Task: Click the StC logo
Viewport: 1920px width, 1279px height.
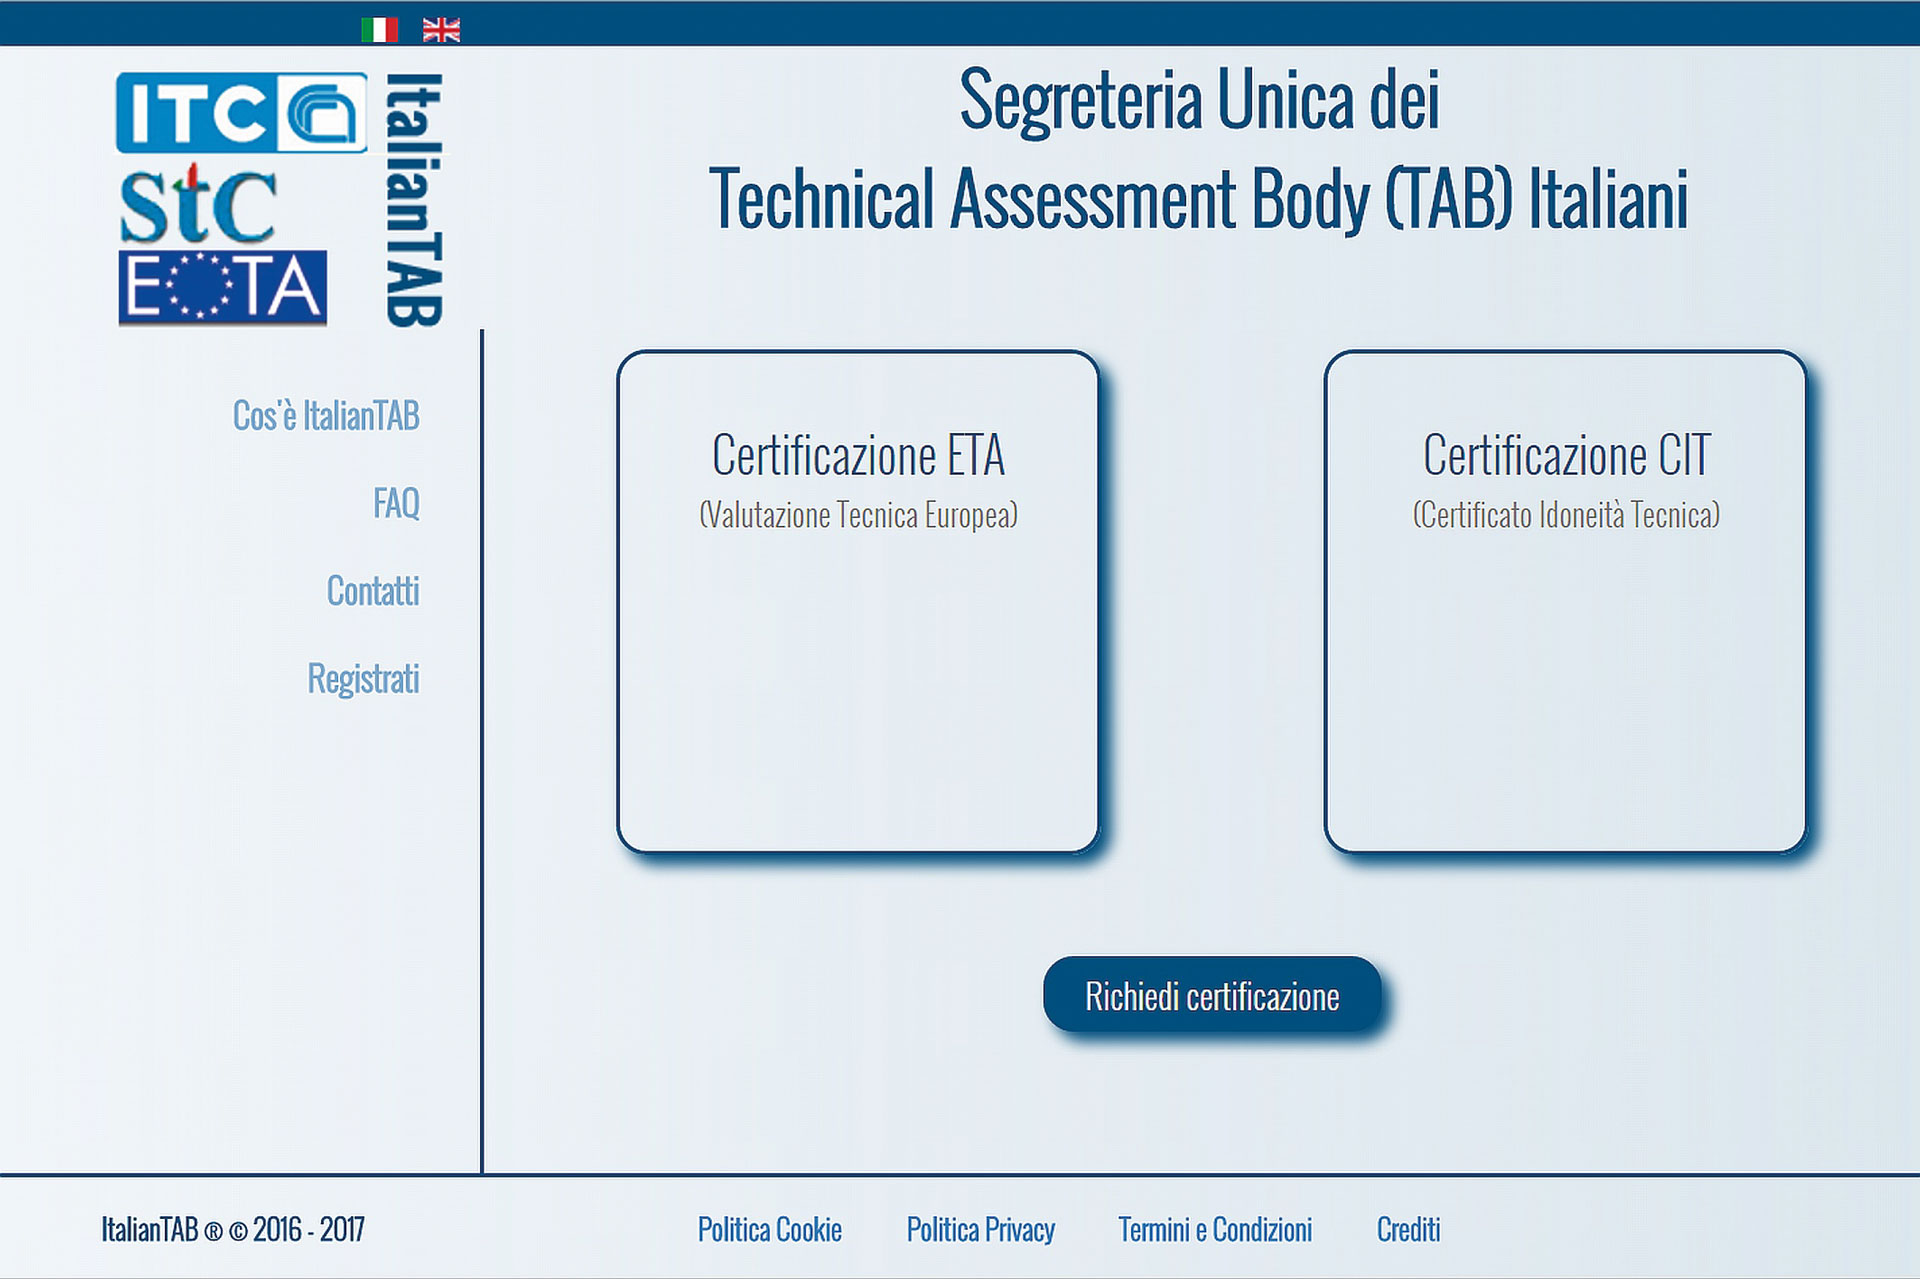Action: tap(198, 205)
